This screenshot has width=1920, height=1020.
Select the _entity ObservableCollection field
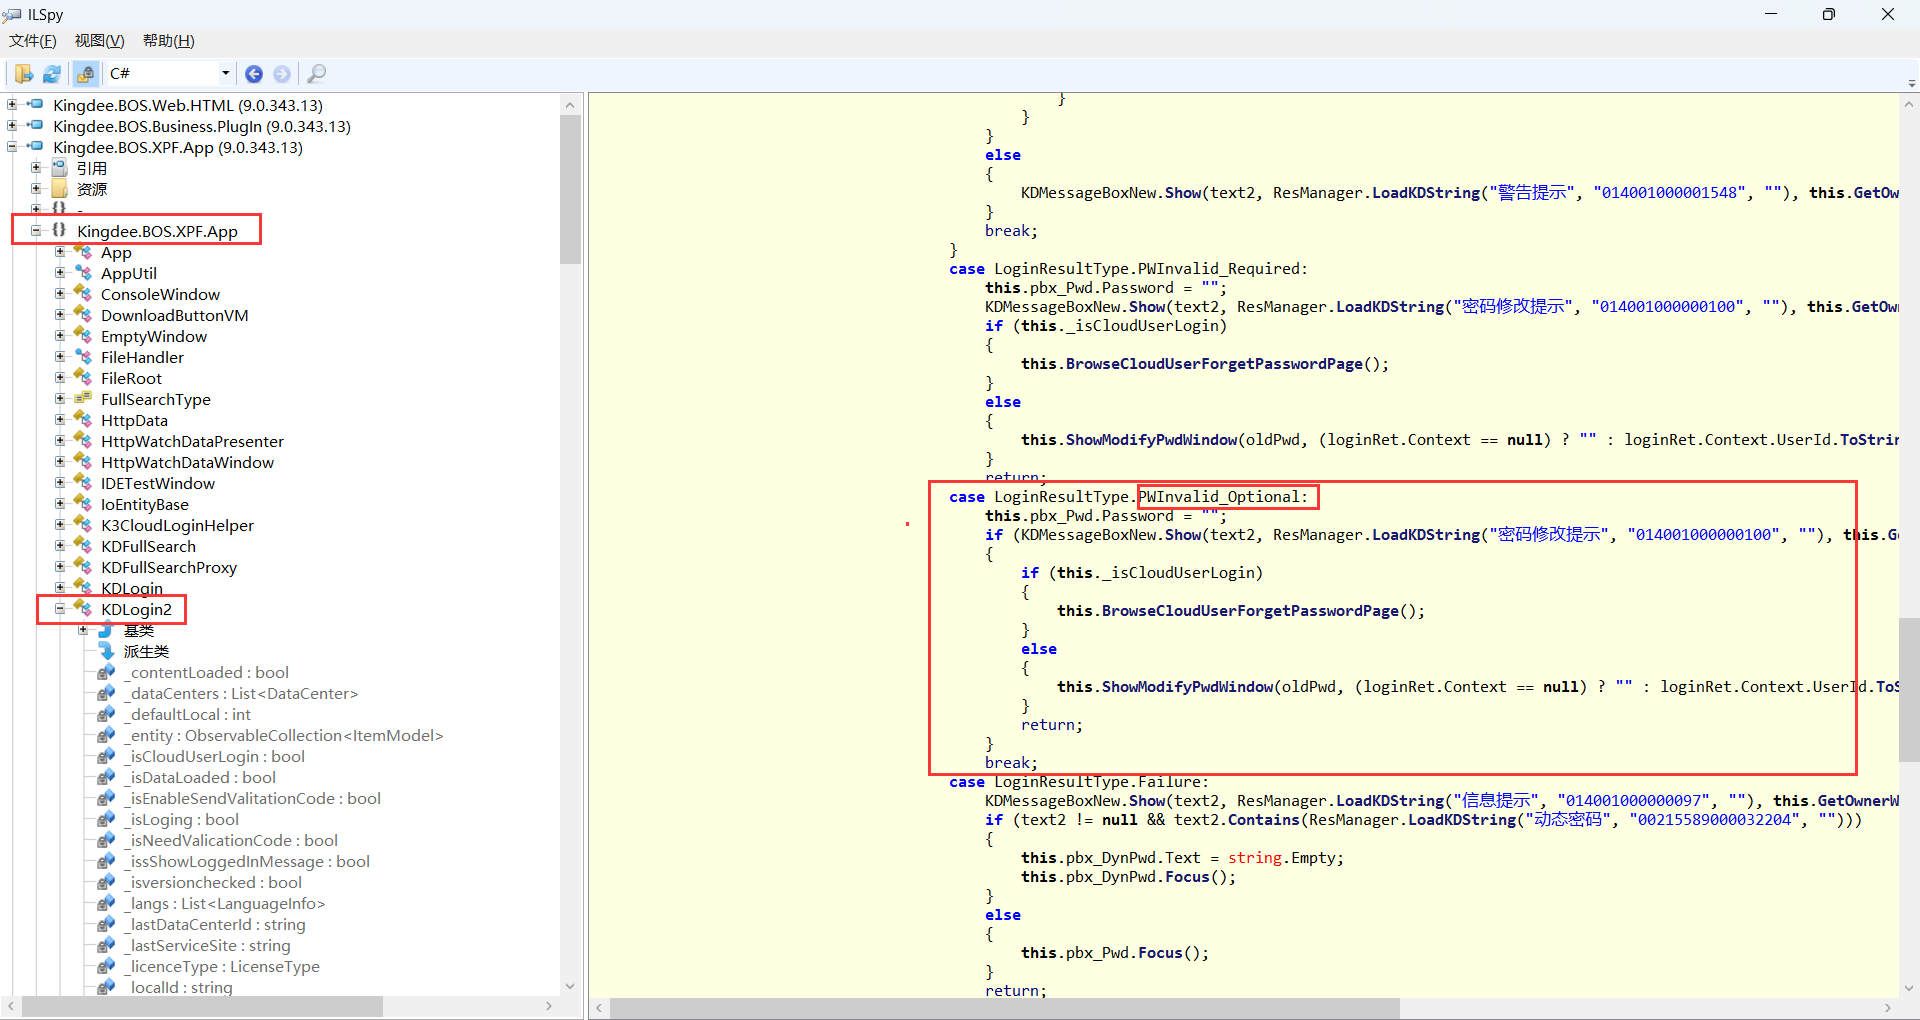tap(283, 735)
